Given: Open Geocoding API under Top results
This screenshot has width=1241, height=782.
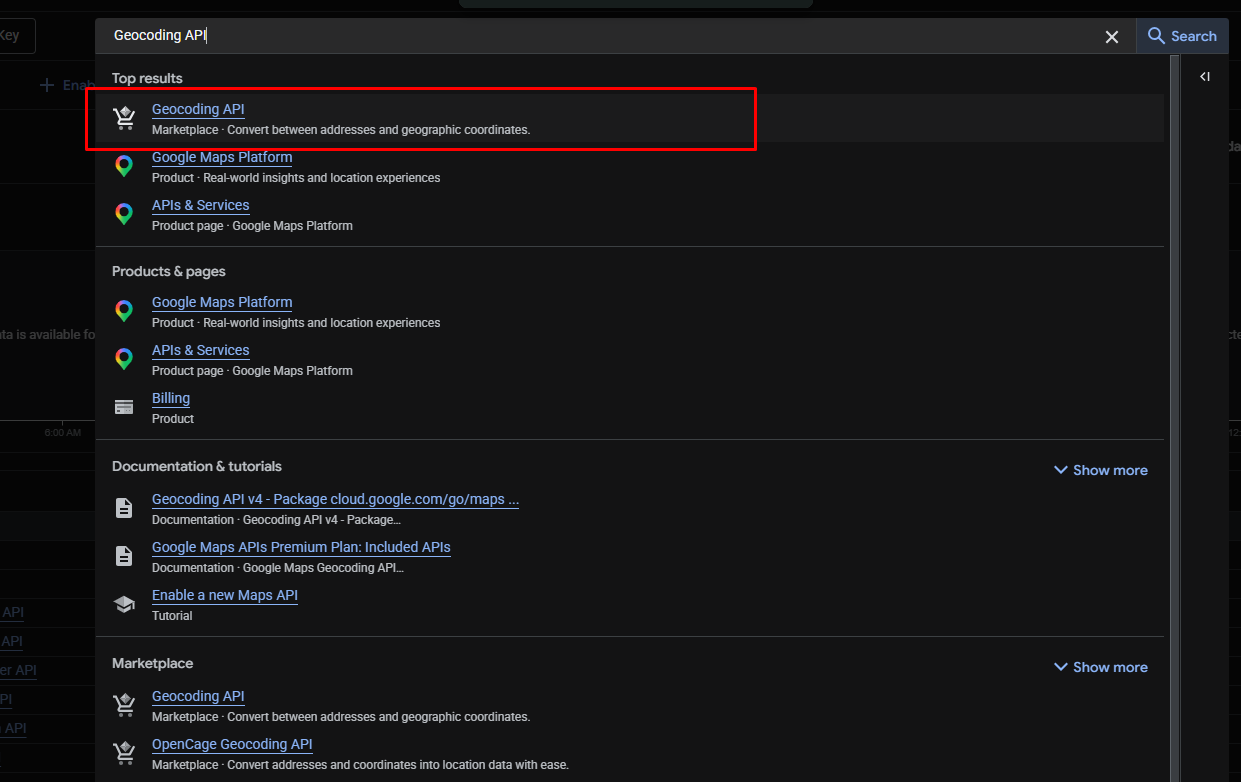Looking at the screenshot, I should (x=198, y=109).
